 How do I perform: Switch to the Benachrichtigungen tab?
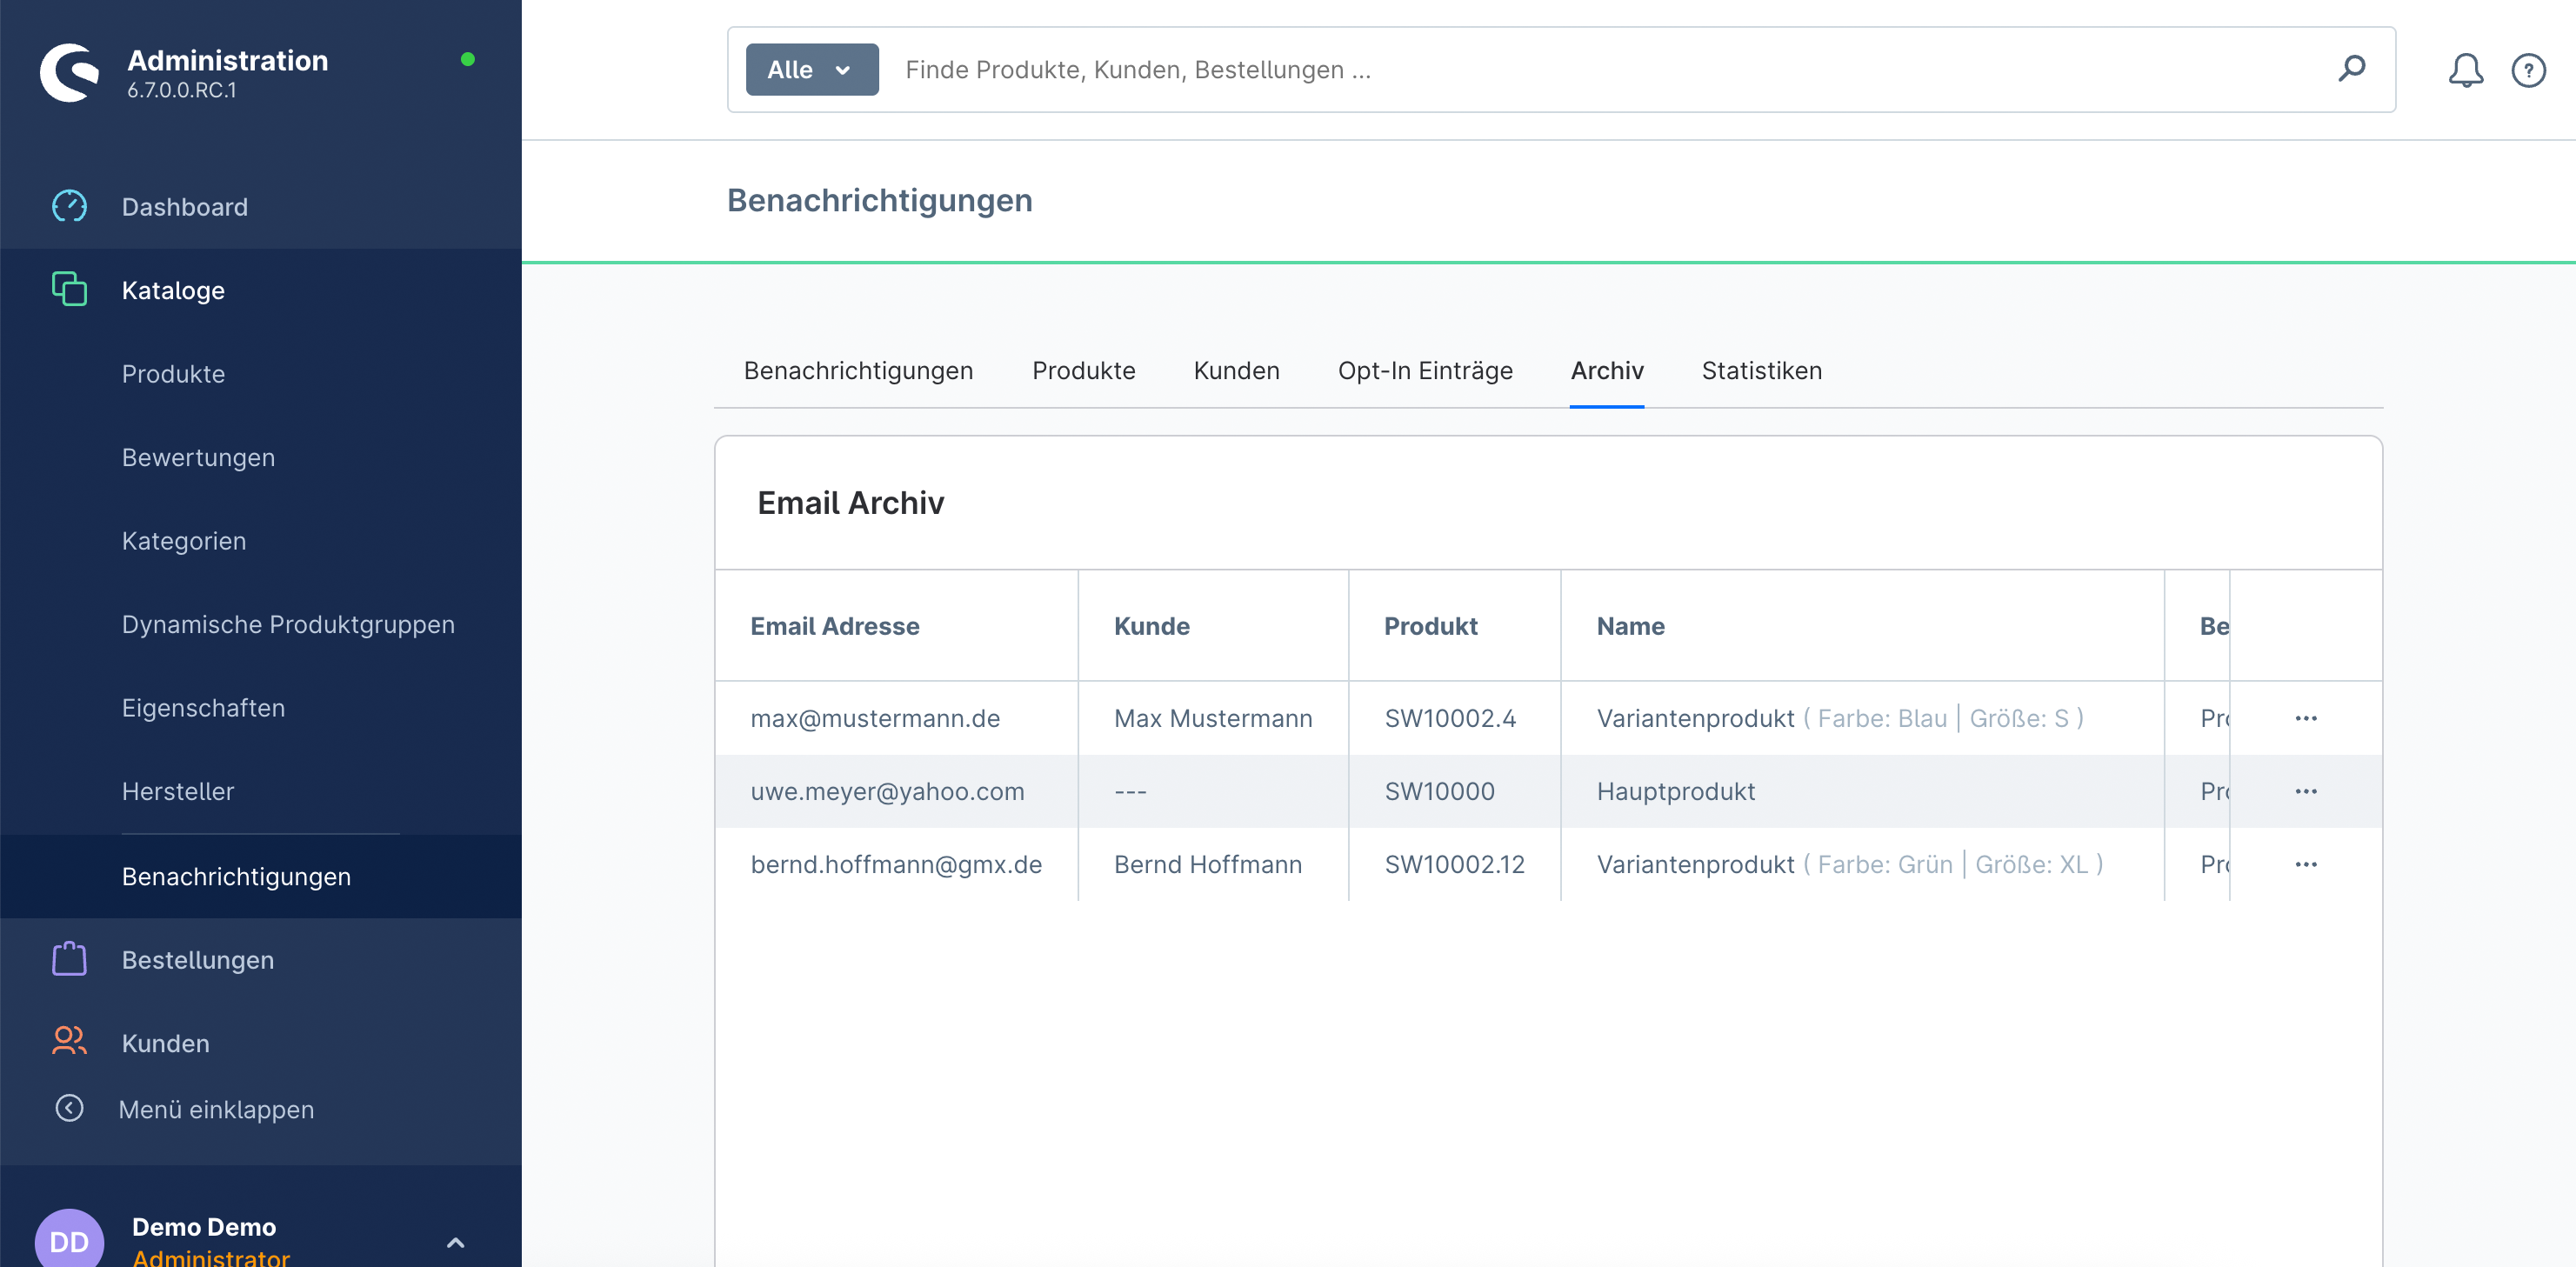[858, 371]
